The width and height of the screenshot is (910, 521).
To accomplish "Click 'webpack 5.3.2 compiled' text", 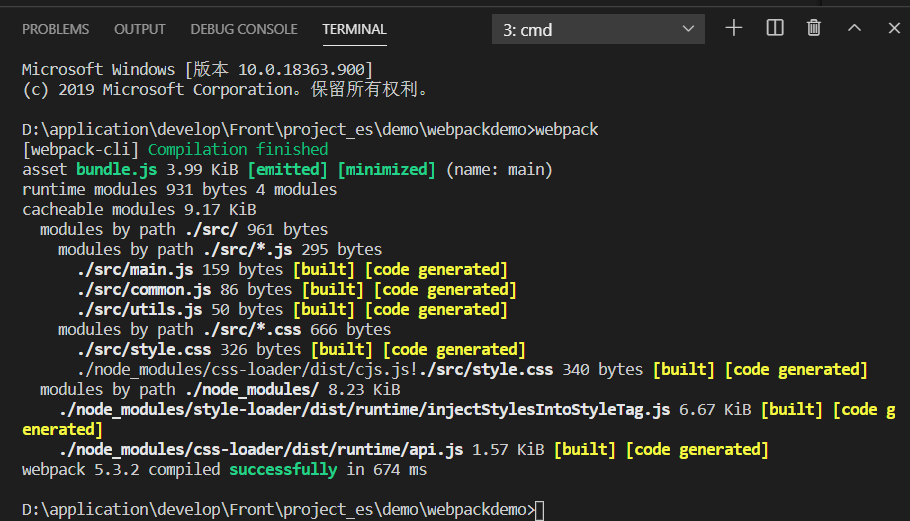I will click(121, 470).
